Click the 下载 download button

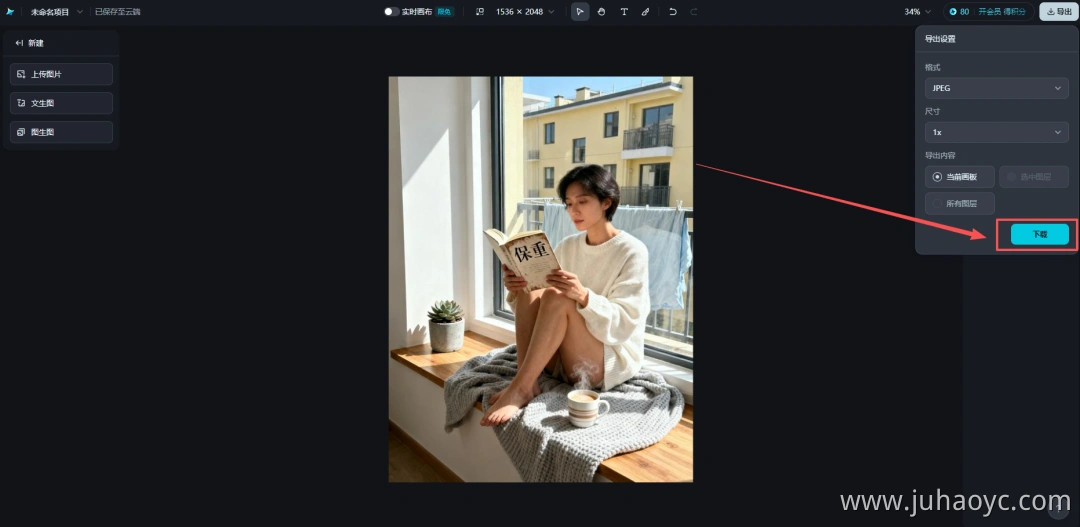coord(1039,234)
